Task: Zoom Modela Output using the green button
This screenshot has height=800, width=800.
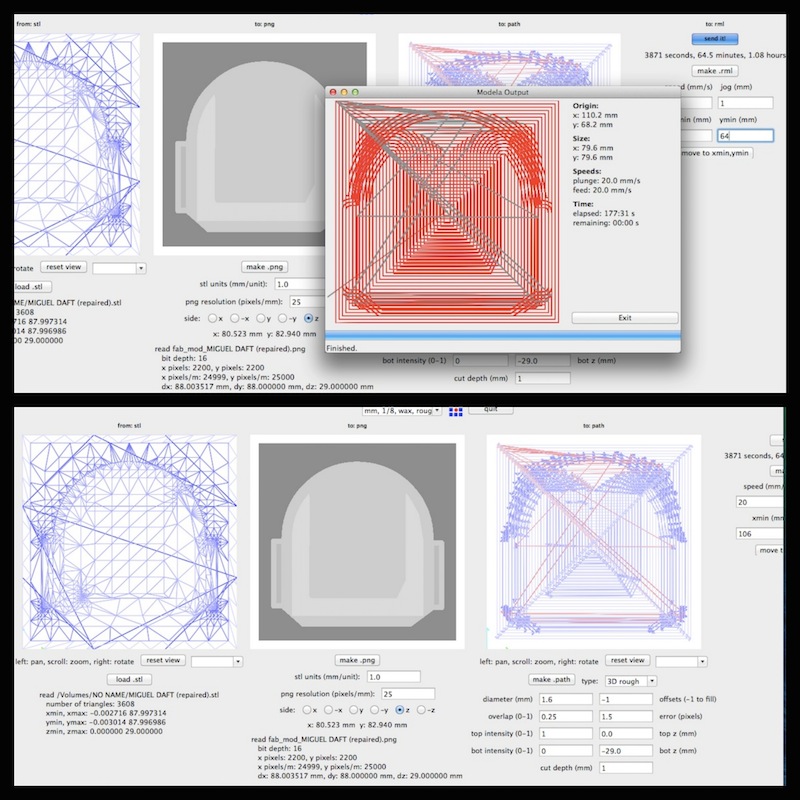Action: click(355, 92)
